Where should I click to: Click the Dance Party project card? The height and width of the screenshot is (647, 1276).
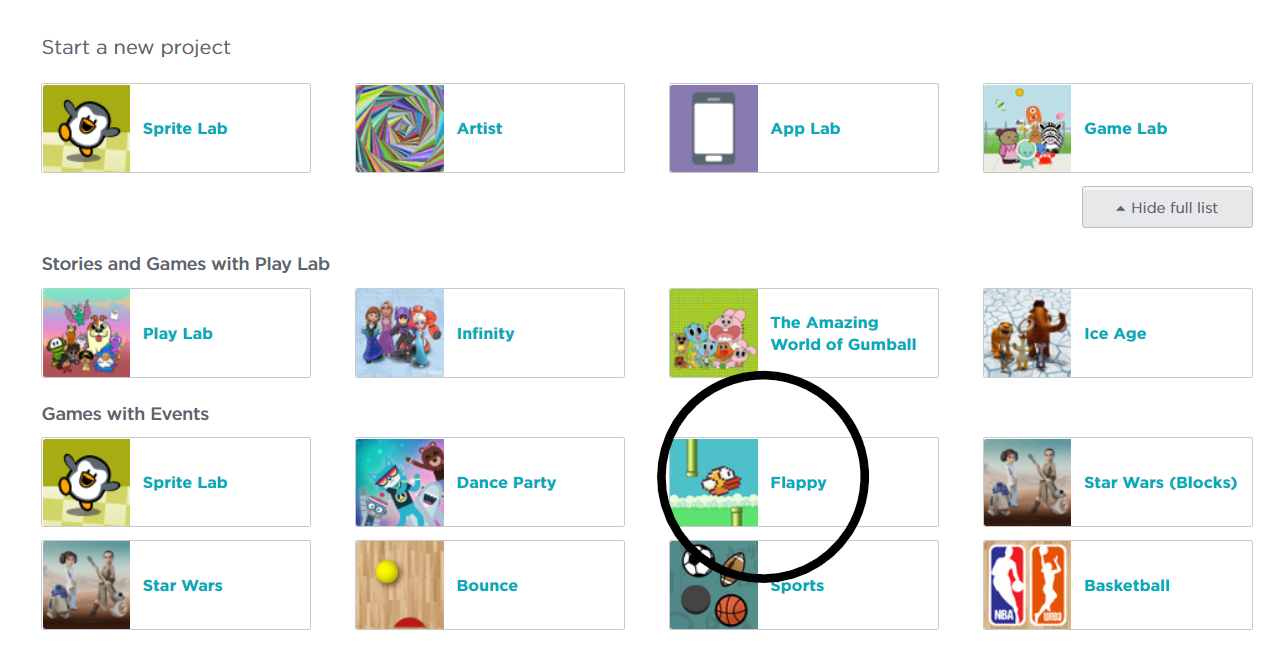pos(506,482)
